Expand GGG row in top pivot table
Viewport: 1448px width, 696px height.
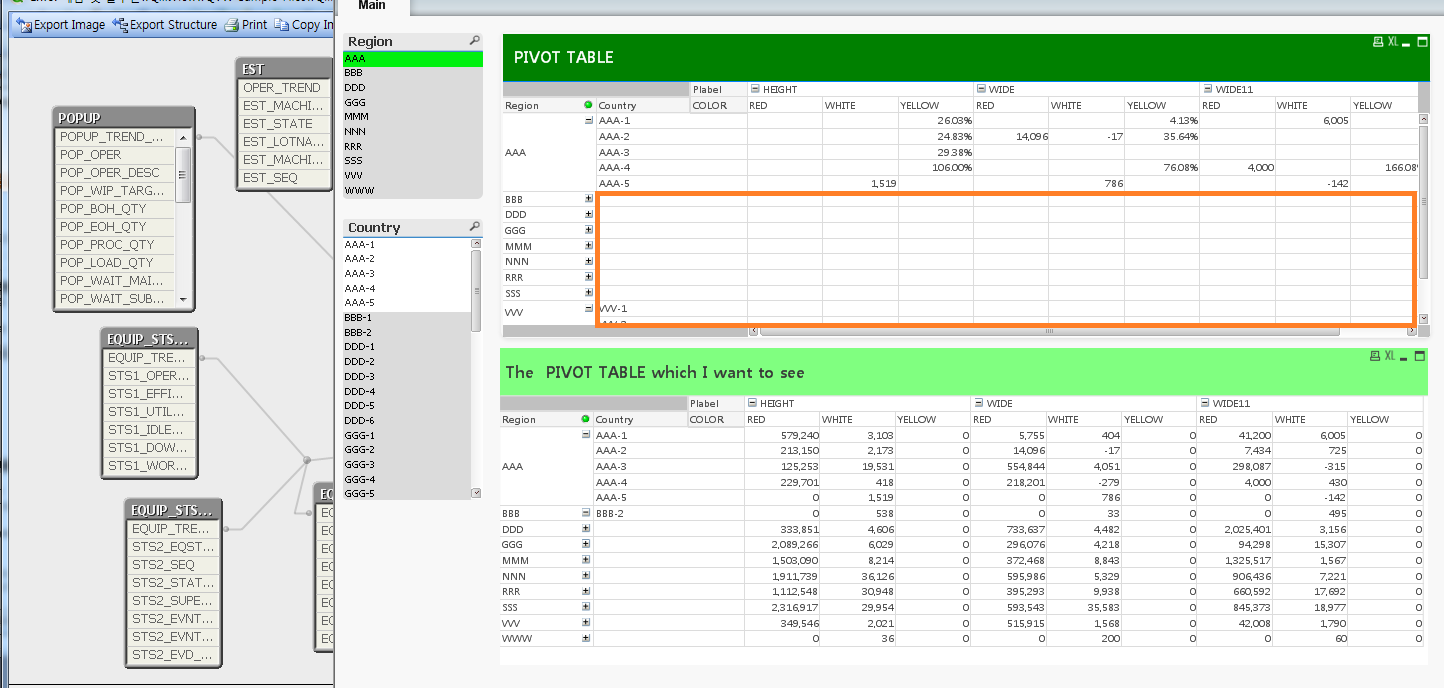[x=589, y=230]
